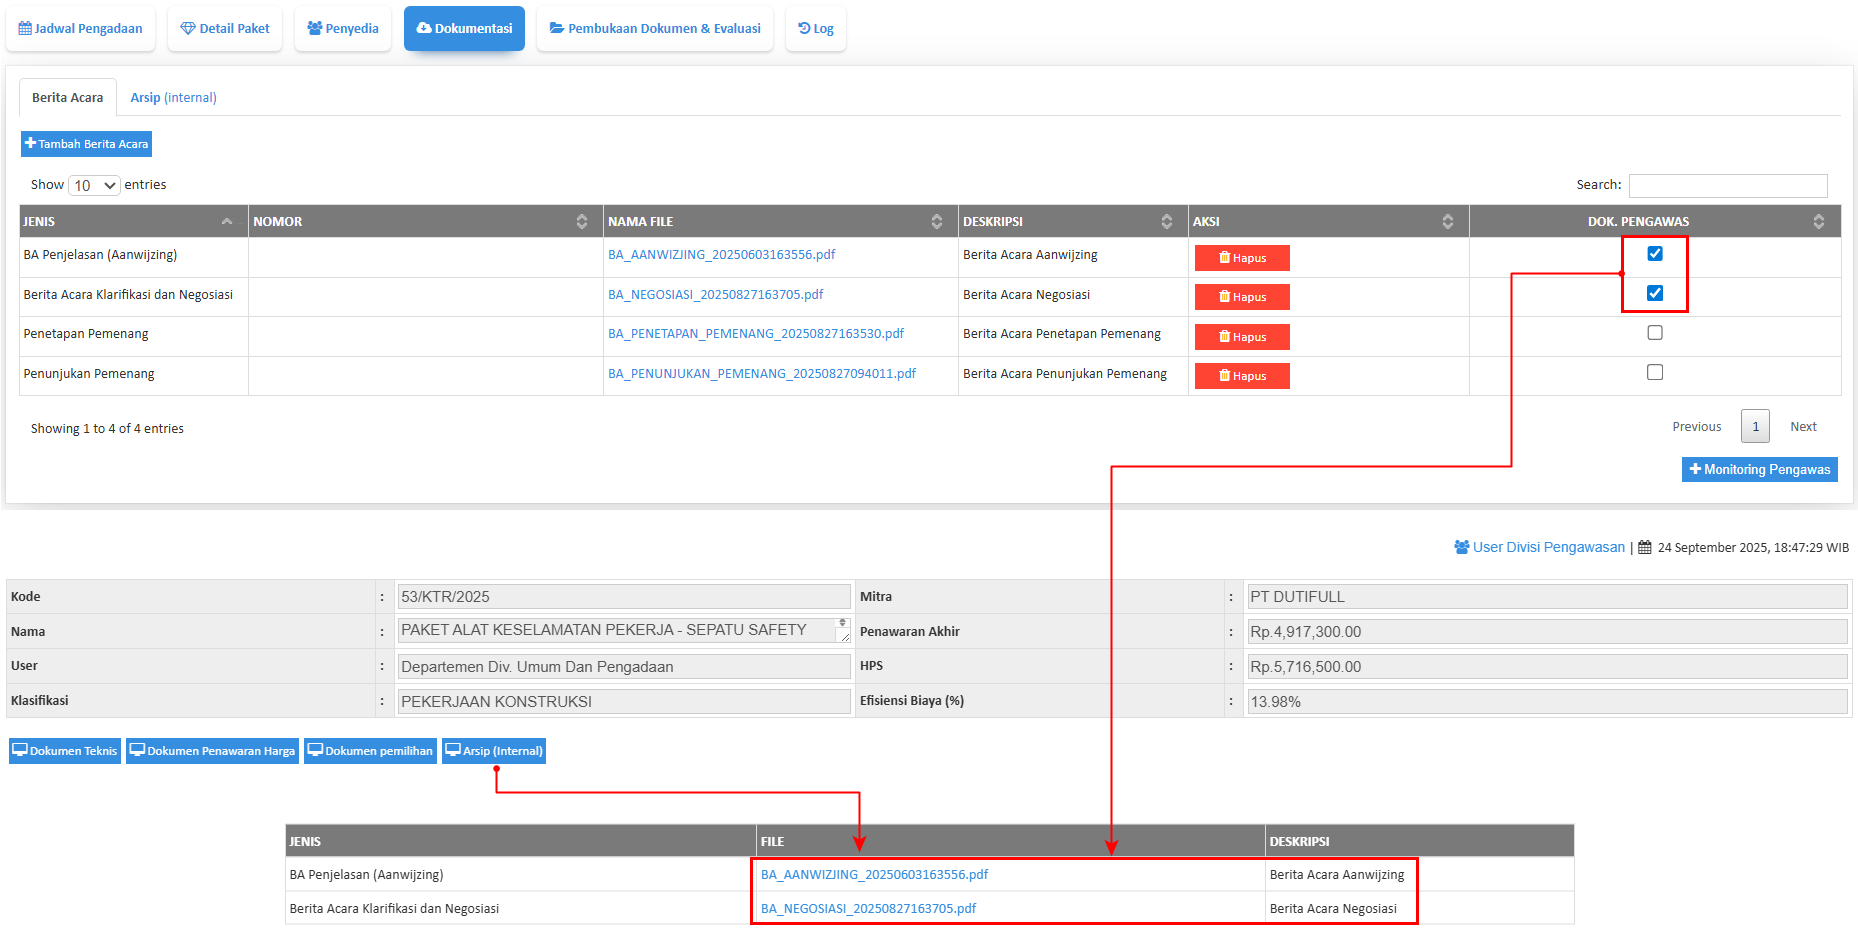Screen dimensions: 1858x932
Task: Select the Berita Acara tab
Action: (x=67, y=98)
